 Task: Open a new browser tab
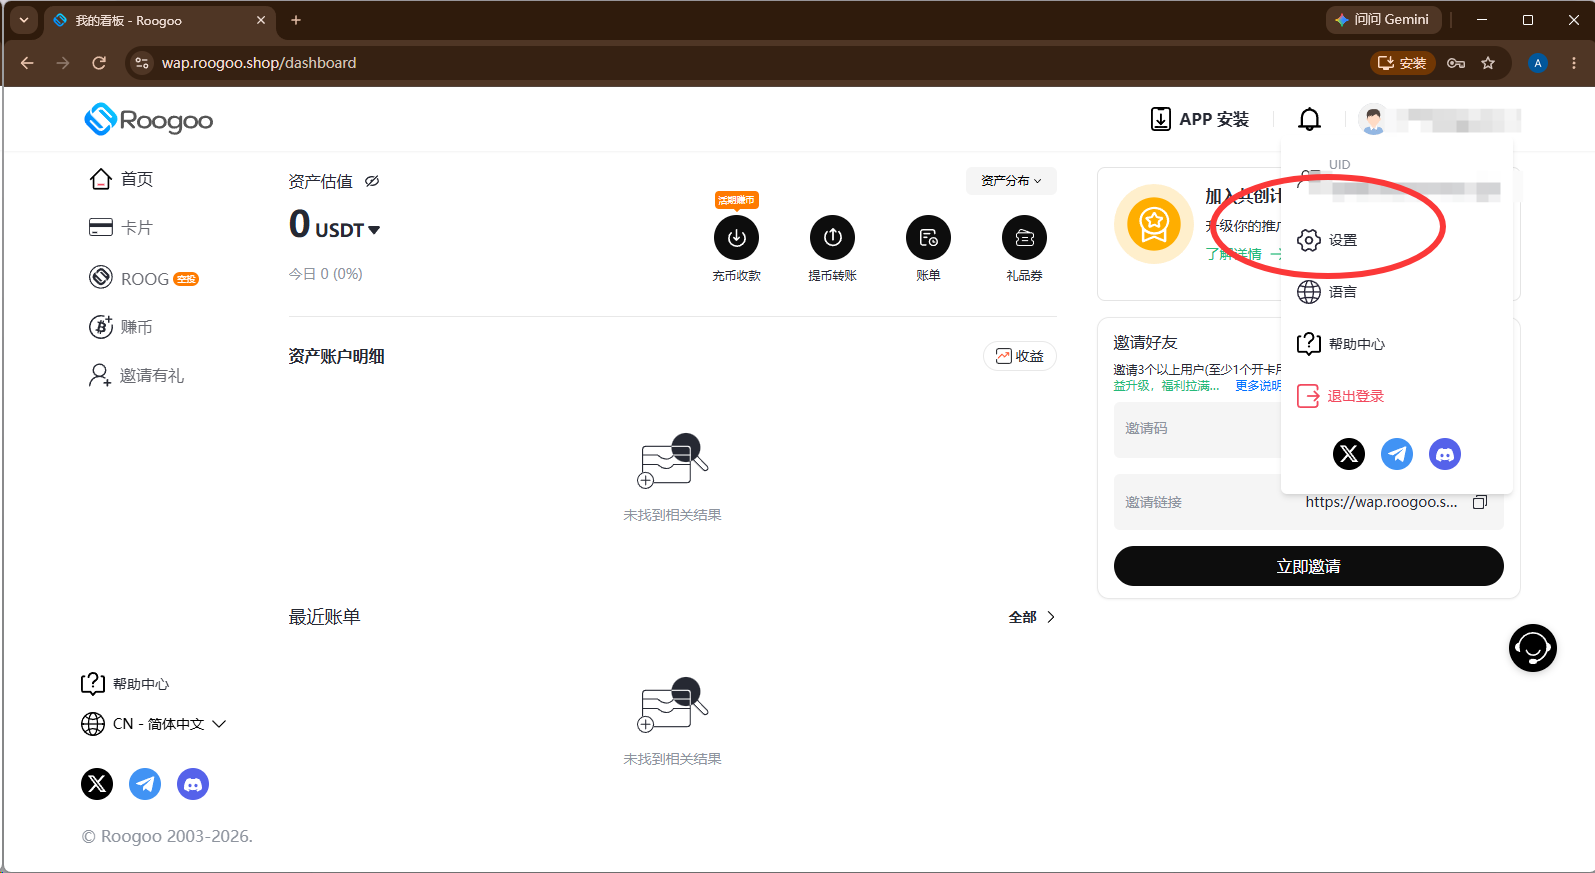coord(296,20)
